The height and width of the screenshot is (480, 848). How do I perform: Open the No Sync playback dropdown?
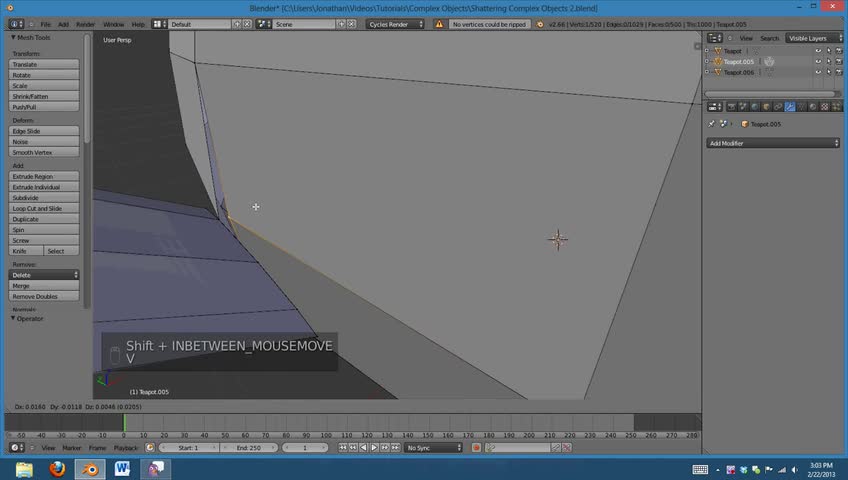tap(434, 448)
